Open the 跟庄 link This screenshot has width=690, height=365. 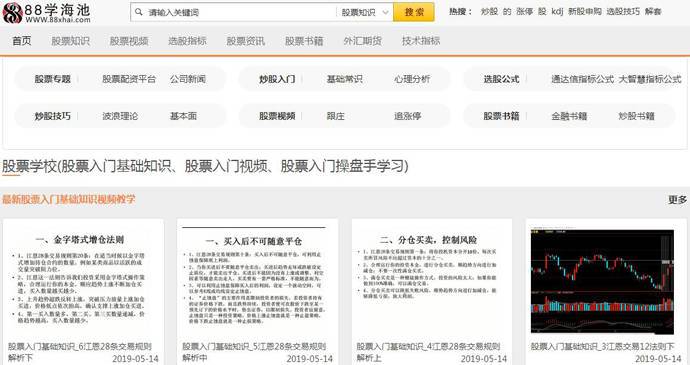coord(336,116)
